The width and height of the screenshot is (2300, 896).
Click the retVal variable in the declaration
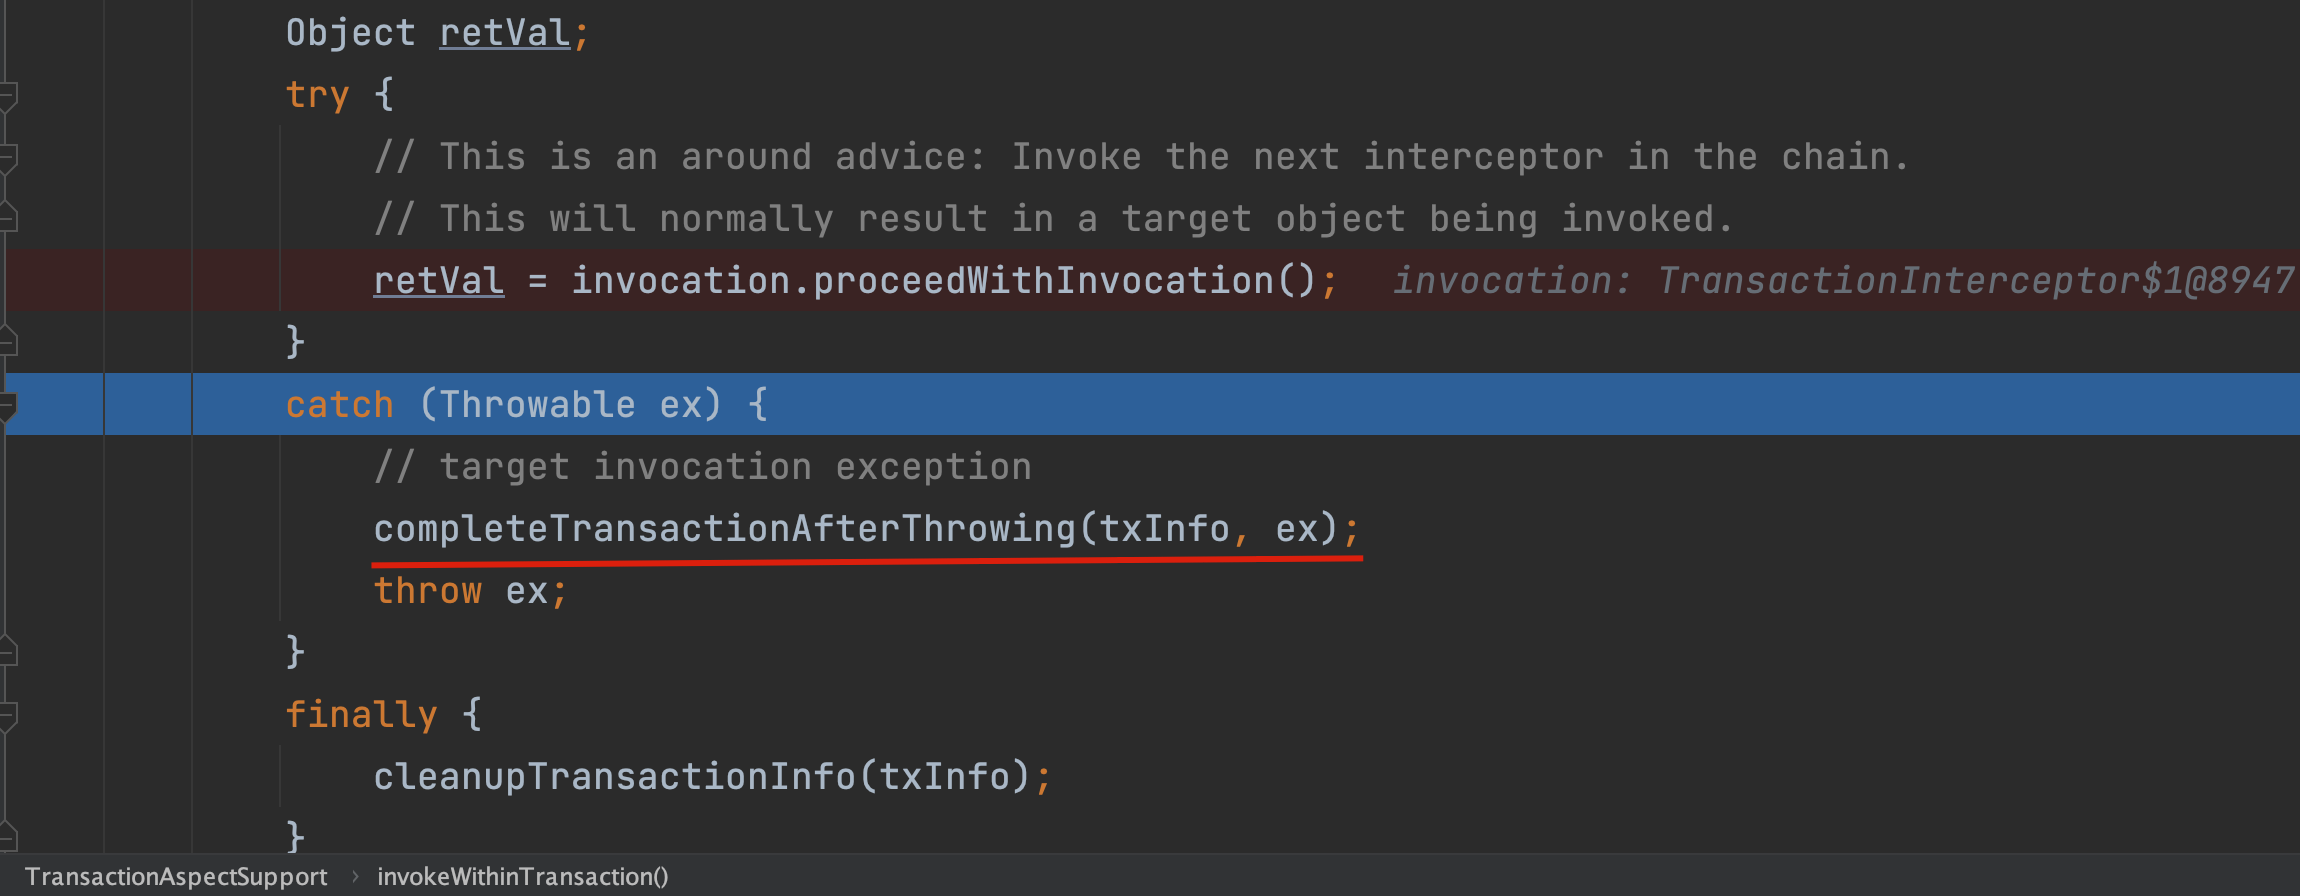tap(504, 33)
